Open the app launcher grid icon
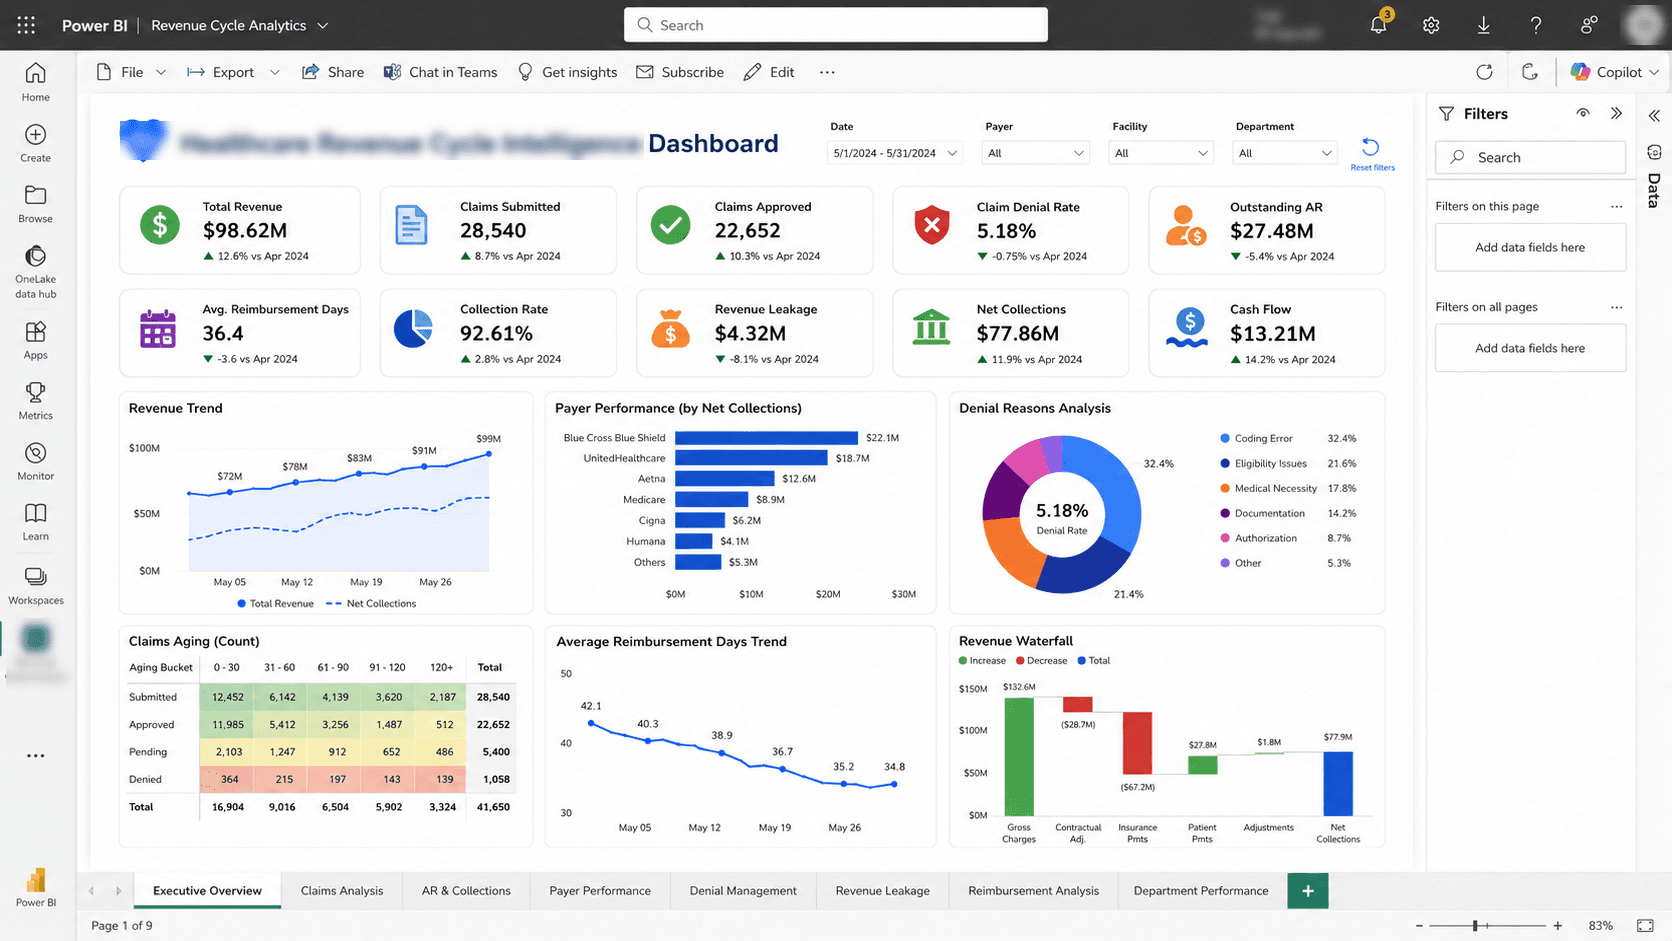Screen dimensions: 1672x941 (x=27, y=25)
